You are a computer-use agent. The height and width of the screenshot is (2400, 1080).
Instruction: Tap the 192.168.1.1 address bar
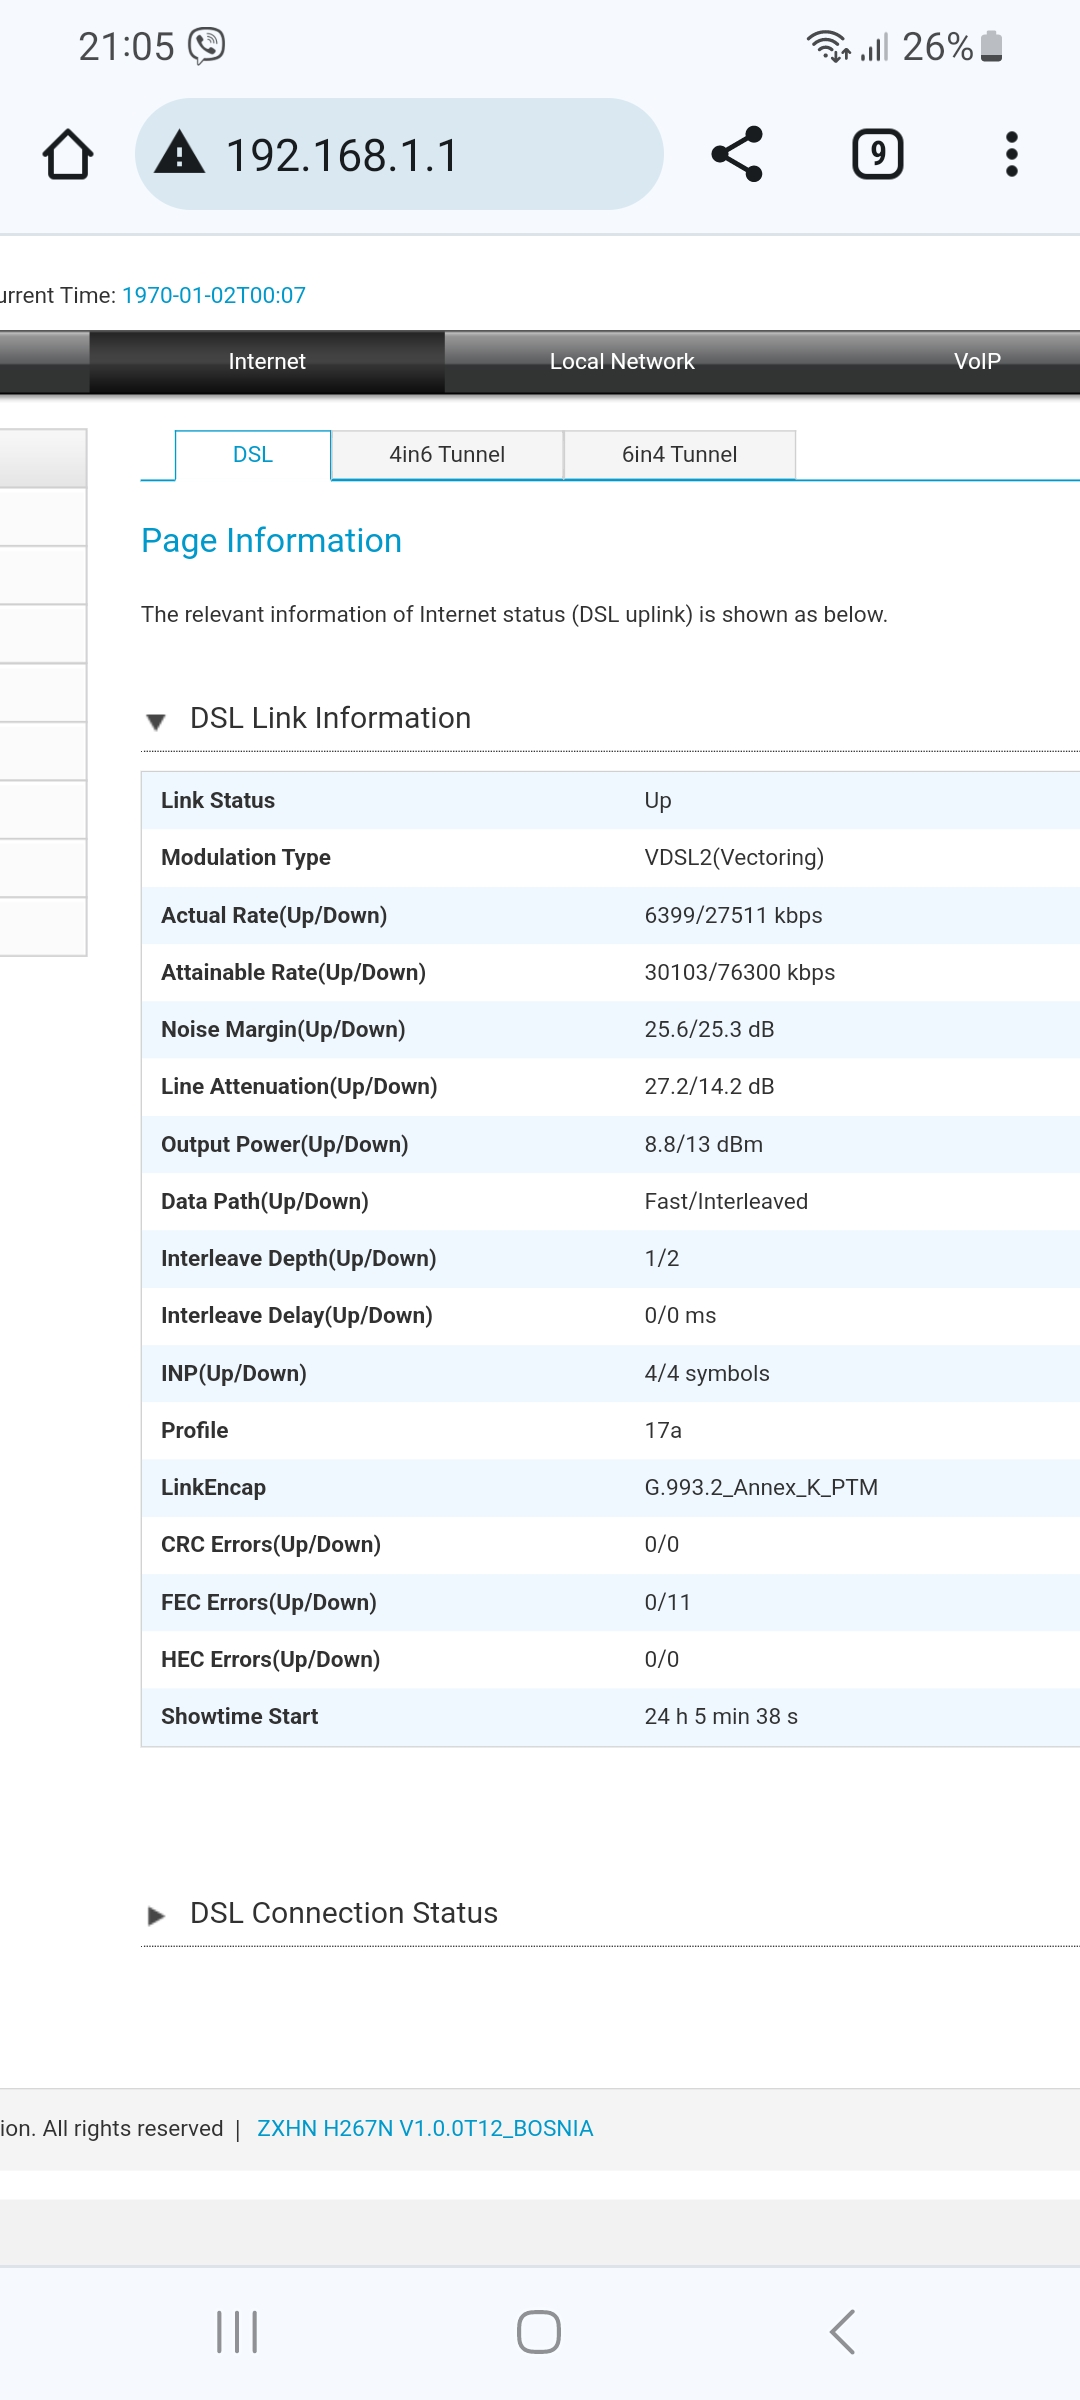[399, 154]
